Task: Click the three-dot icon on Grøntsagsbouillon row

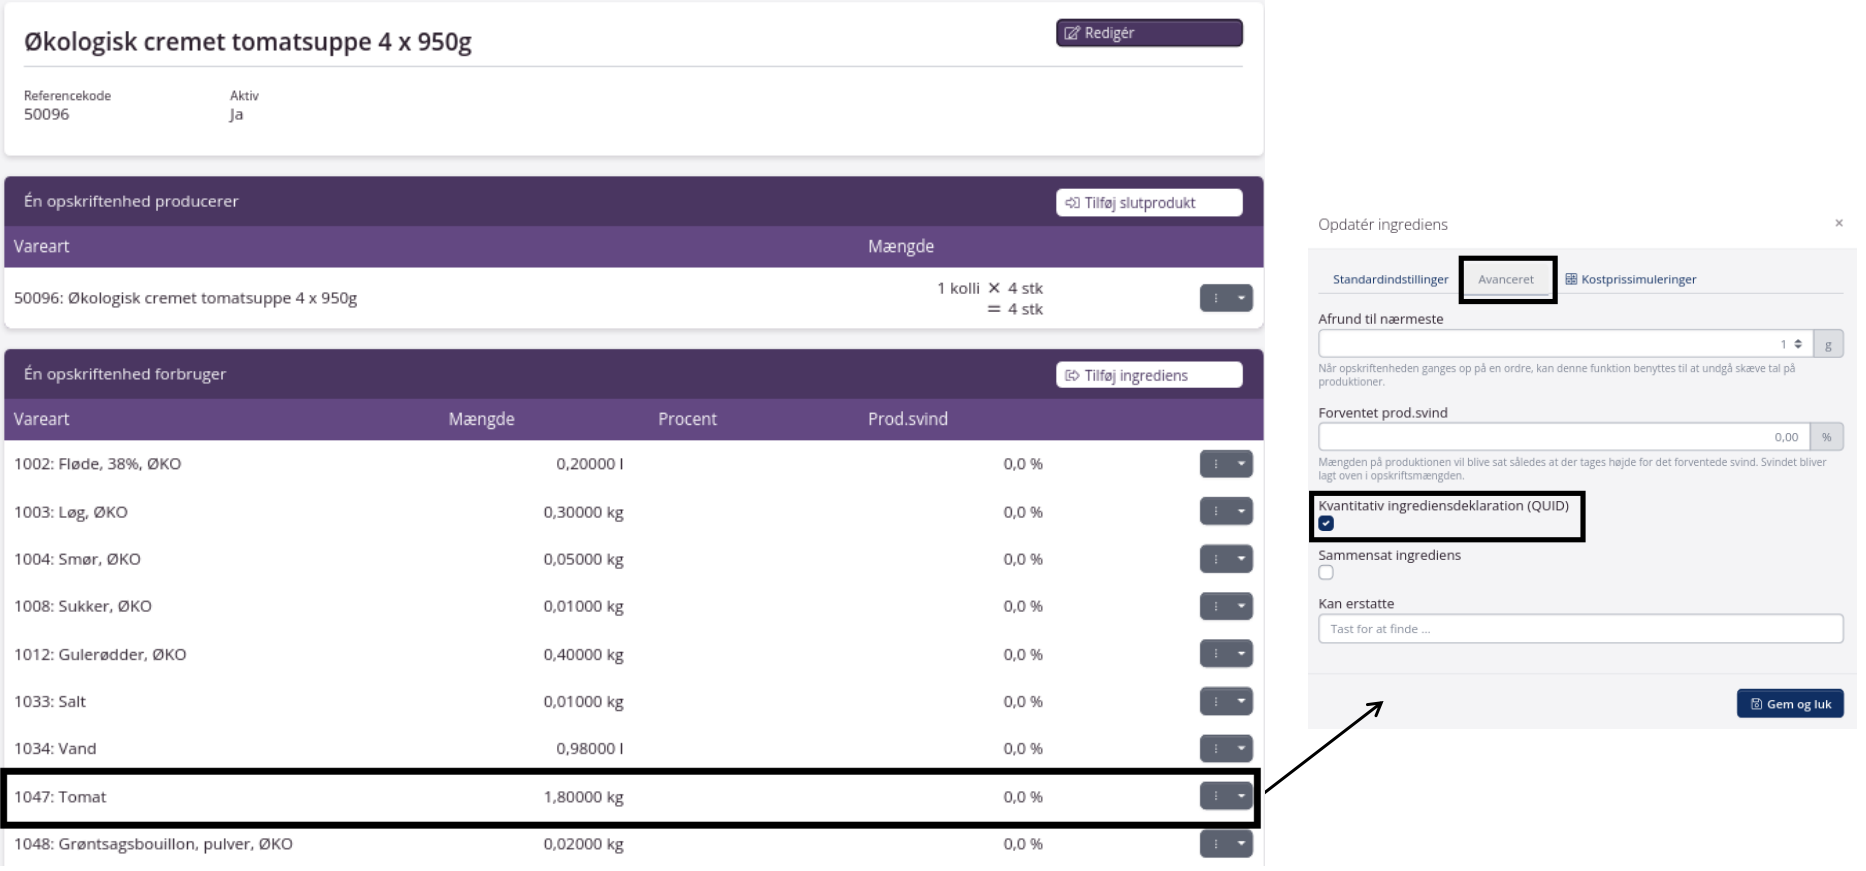Action: (x=1216, y=844)
